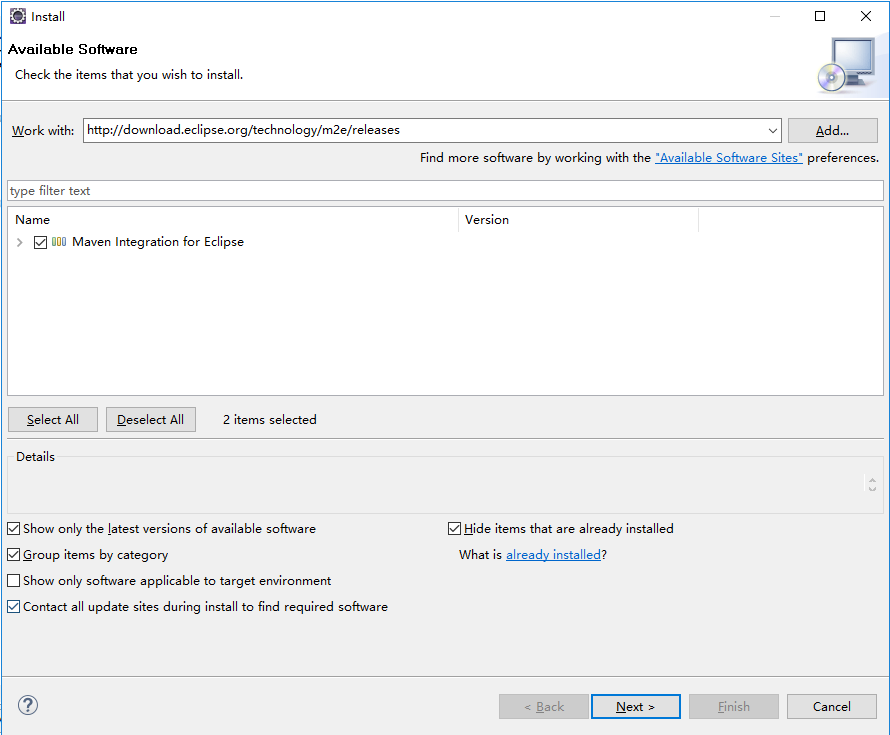
Task: Close the Install dialog window
Action: [866, 16]
